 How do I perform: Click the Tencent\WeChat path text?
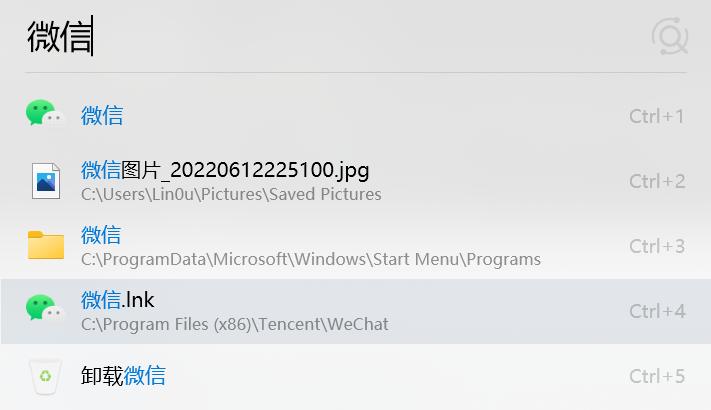point(235,324)
